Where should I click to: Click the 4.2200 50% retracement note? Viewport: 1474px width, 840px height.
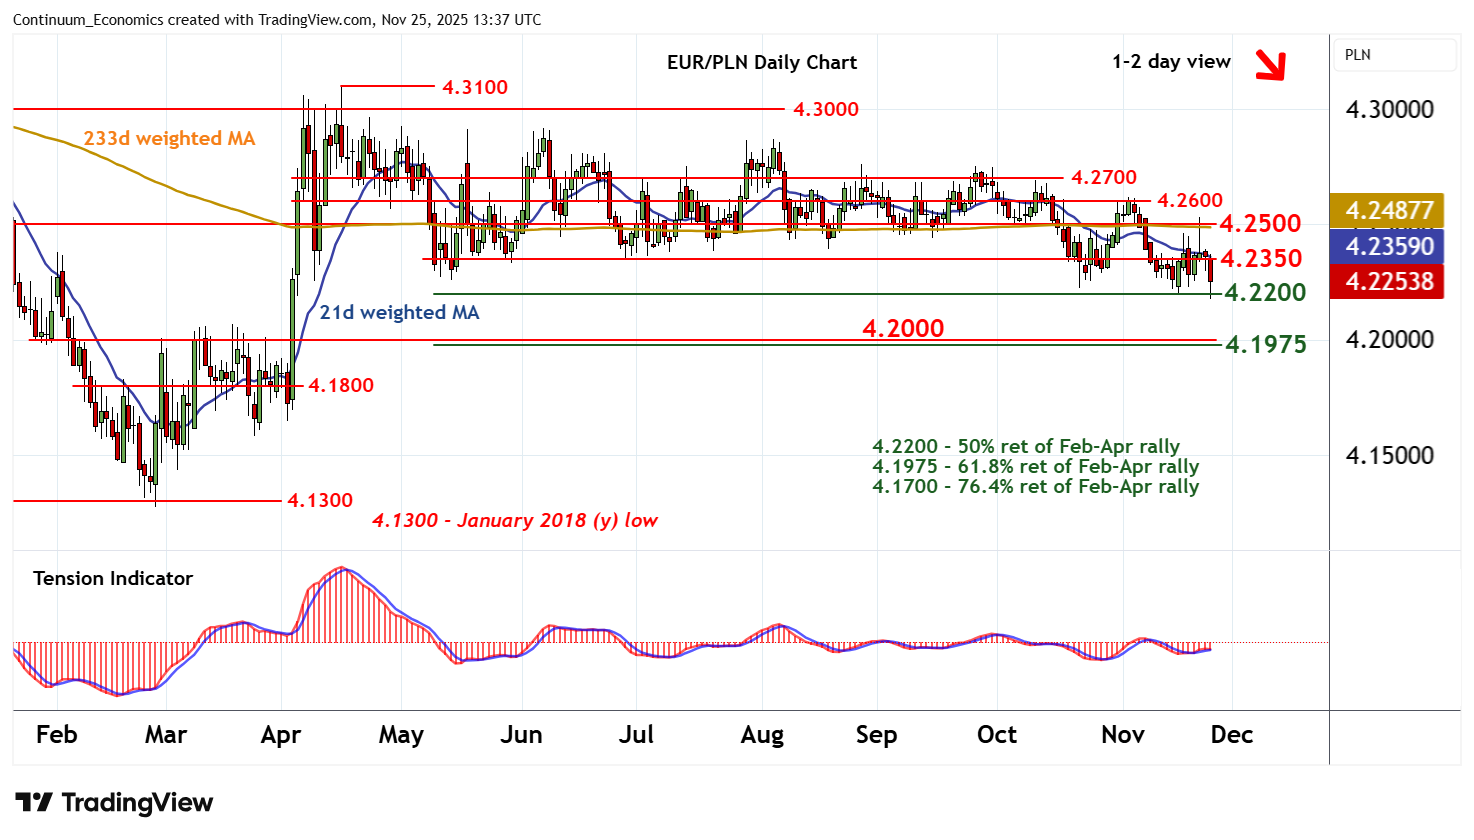(x=1025, y=447)
